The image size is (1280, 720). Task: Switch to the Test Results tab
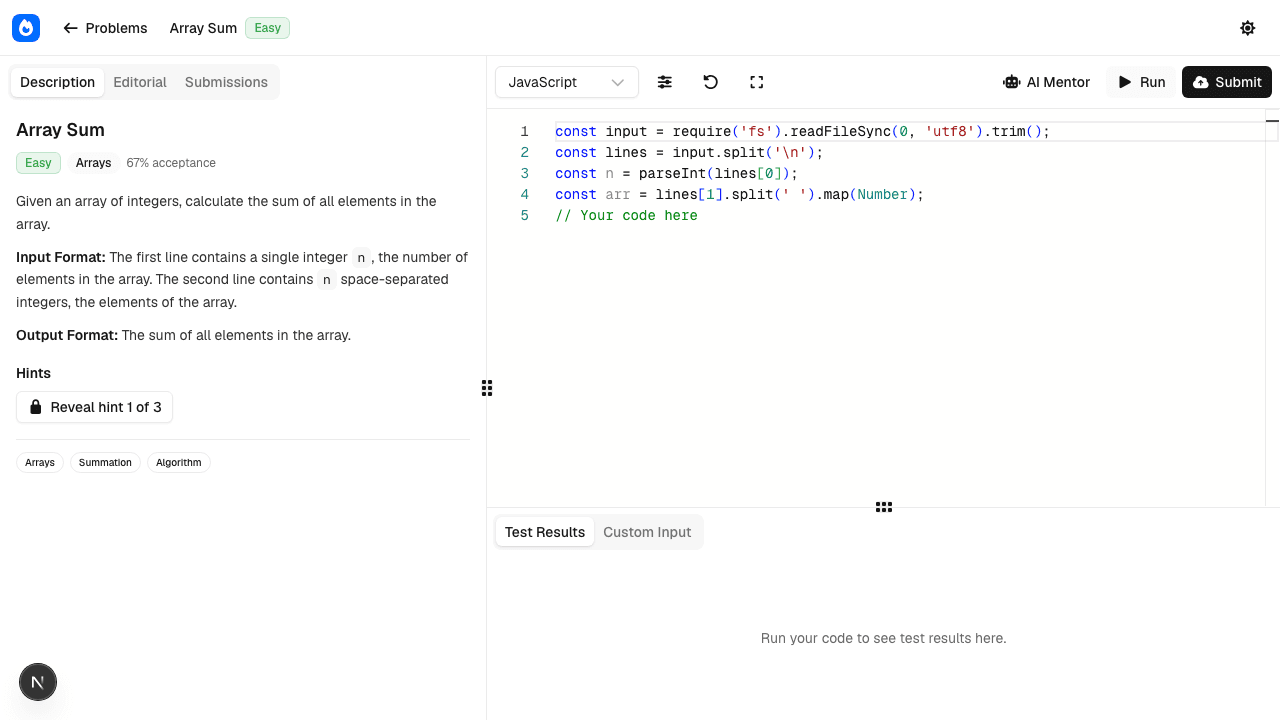[x=545, y=532]
